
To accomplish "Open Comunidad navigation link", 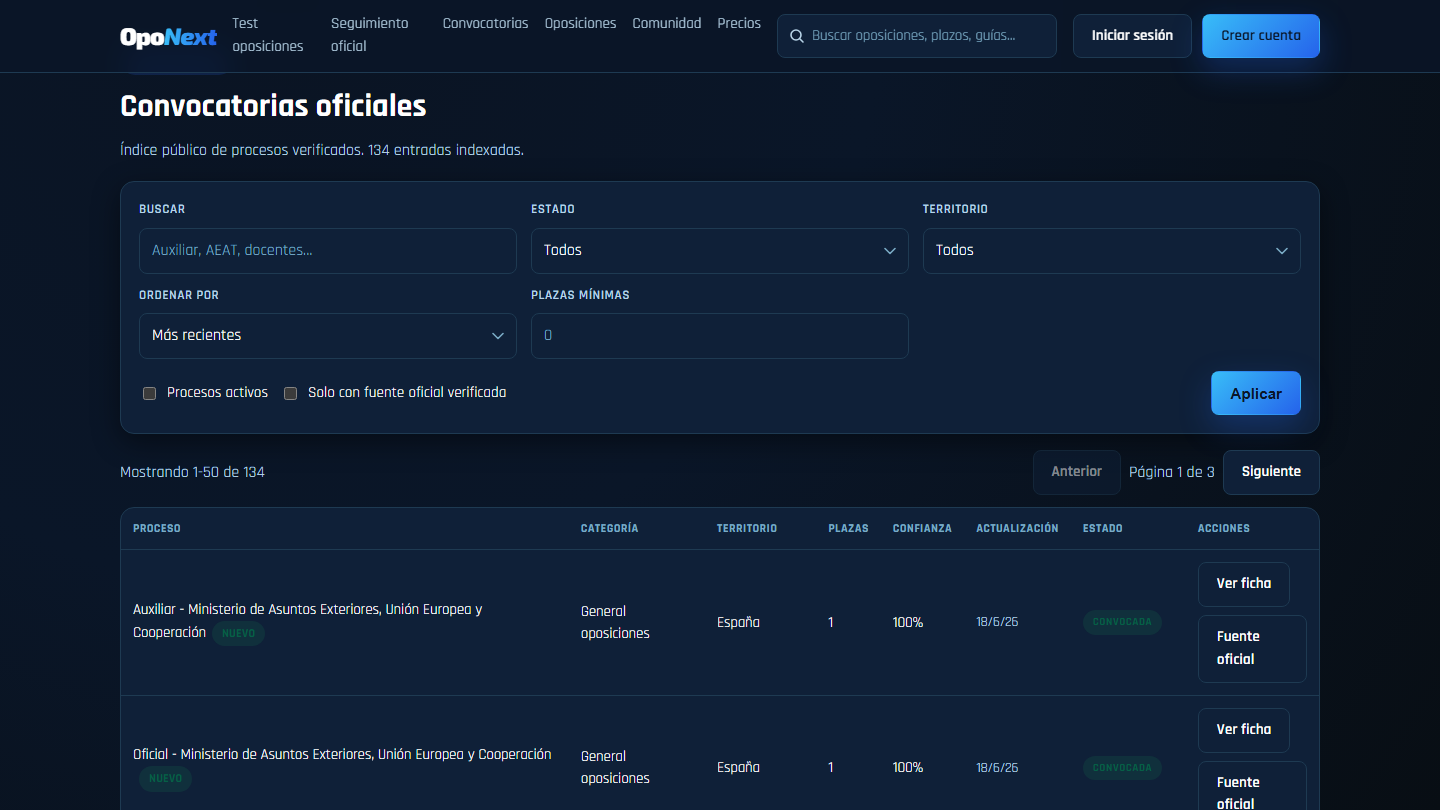I will tap(666, 23).
